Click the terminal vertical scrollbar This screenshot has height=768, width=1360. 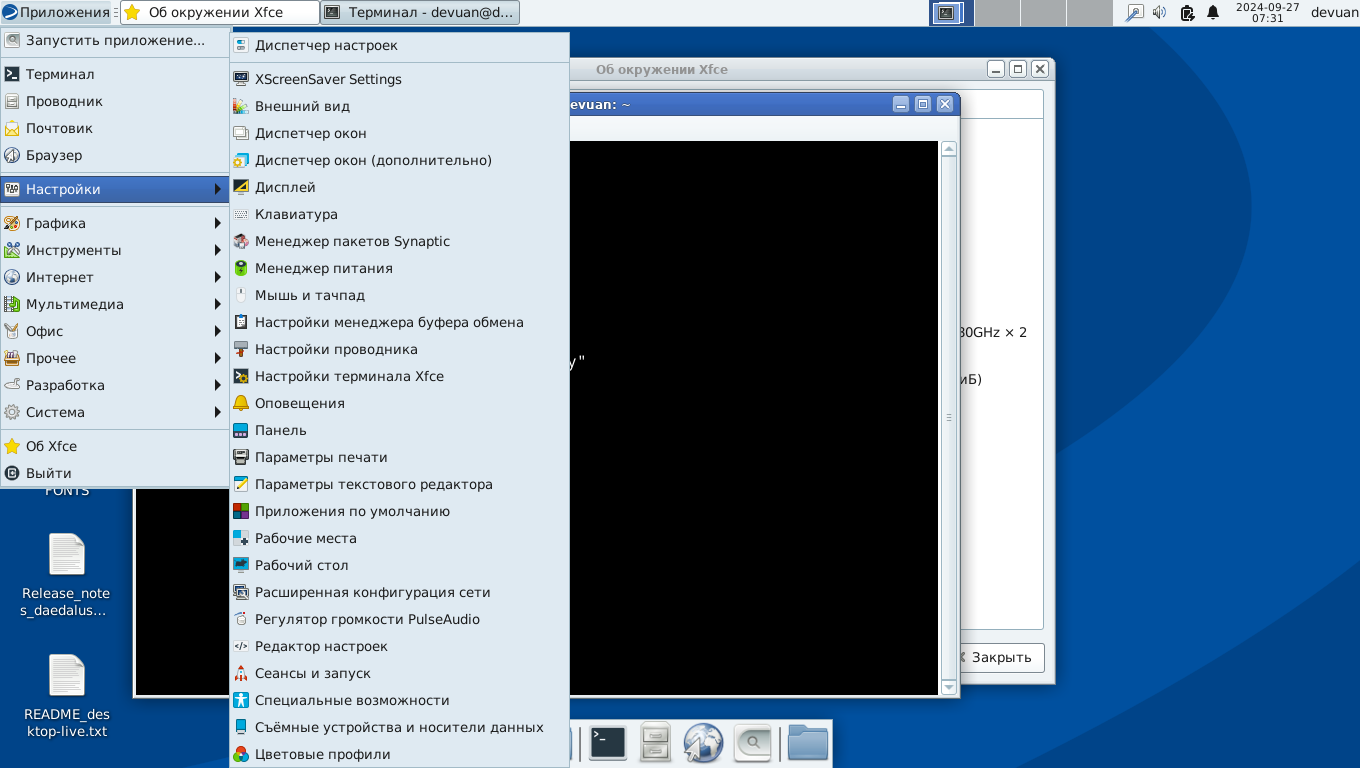coord(949,417)
